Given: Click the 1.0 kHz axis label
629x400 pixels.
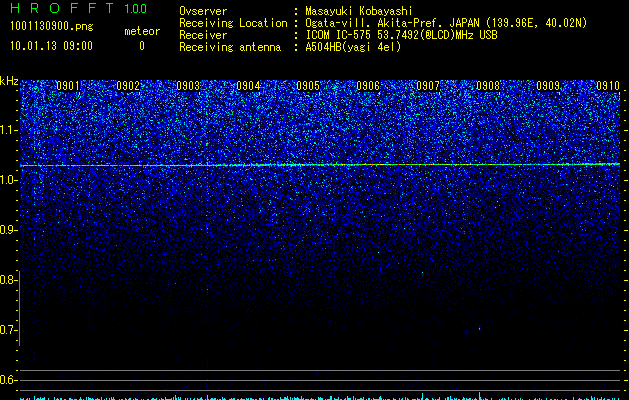Looking at the screenshot, I should tap(8, 181).
